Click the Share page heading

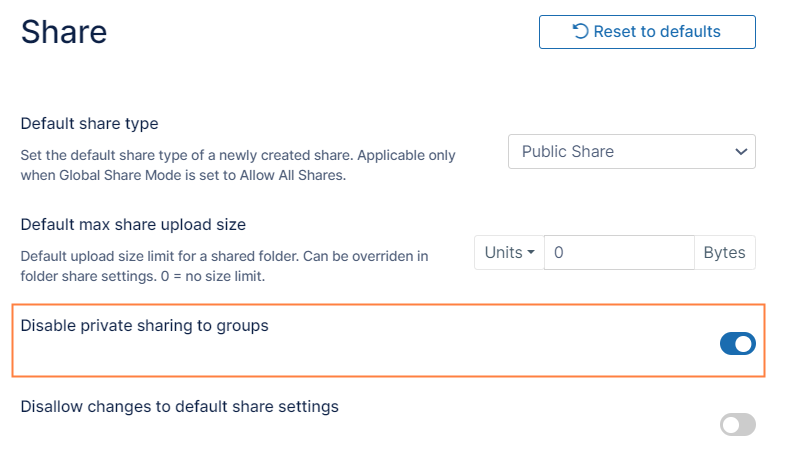click(64, 32)
